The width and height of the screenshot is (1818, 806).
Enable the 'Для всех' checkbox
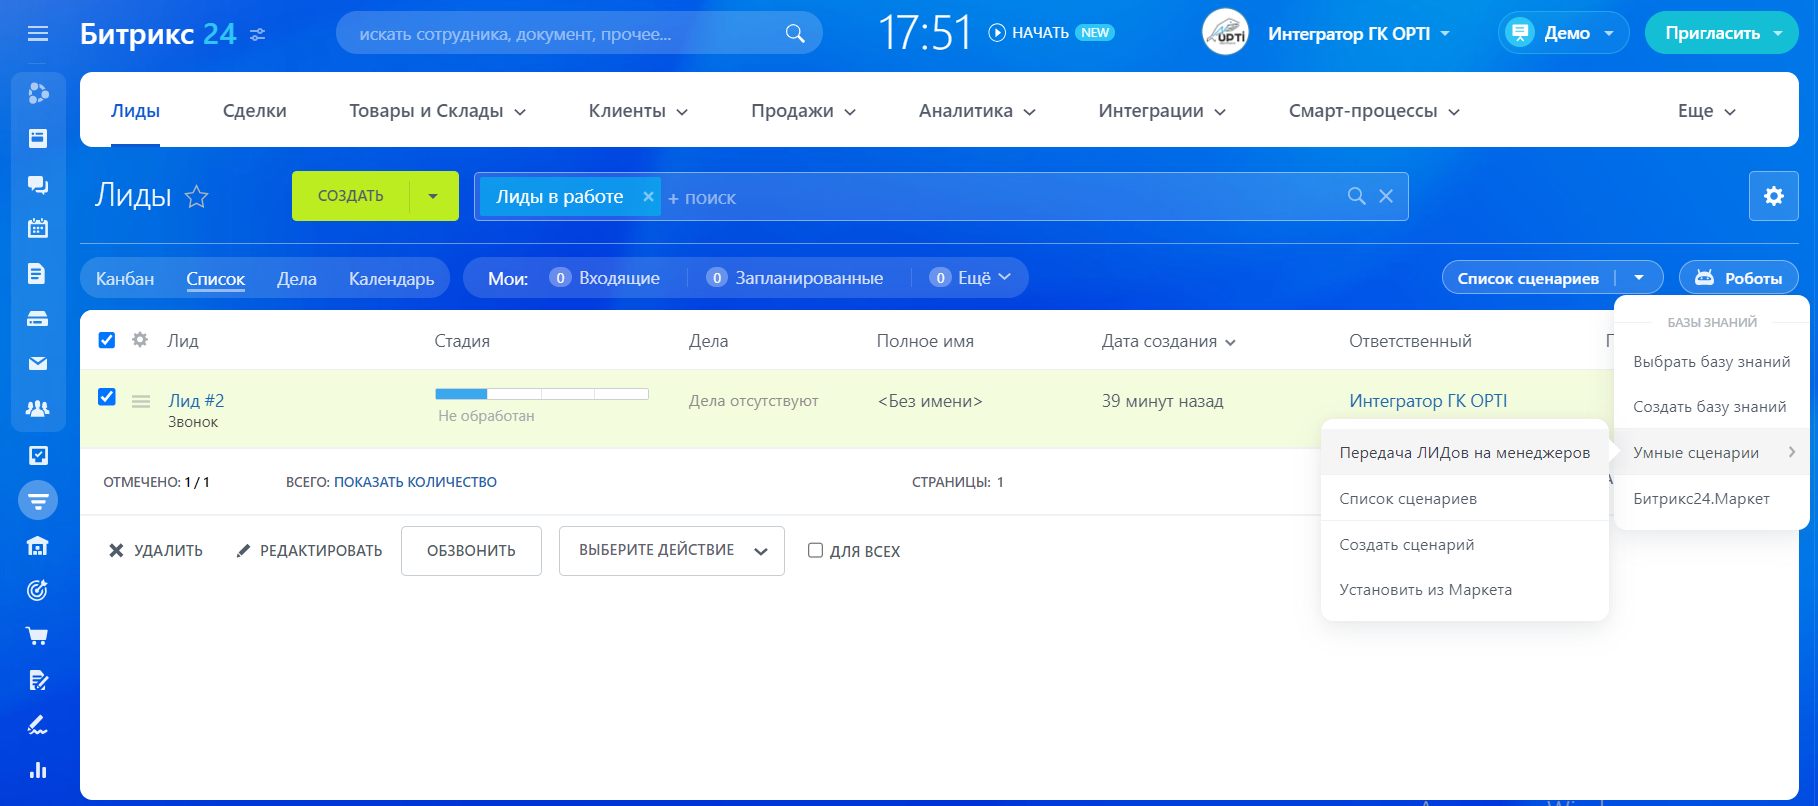tap(816, 551)
